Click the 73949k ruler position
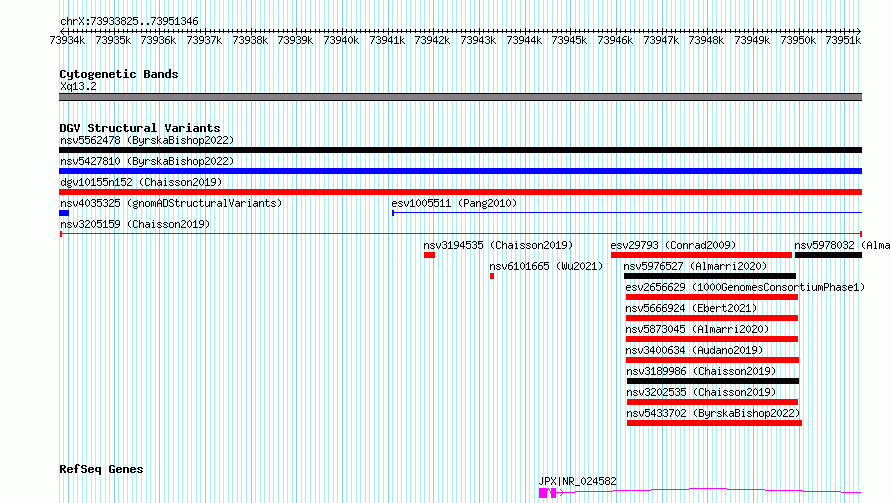This screenshot has width=890, height=503. pos(752,41)
